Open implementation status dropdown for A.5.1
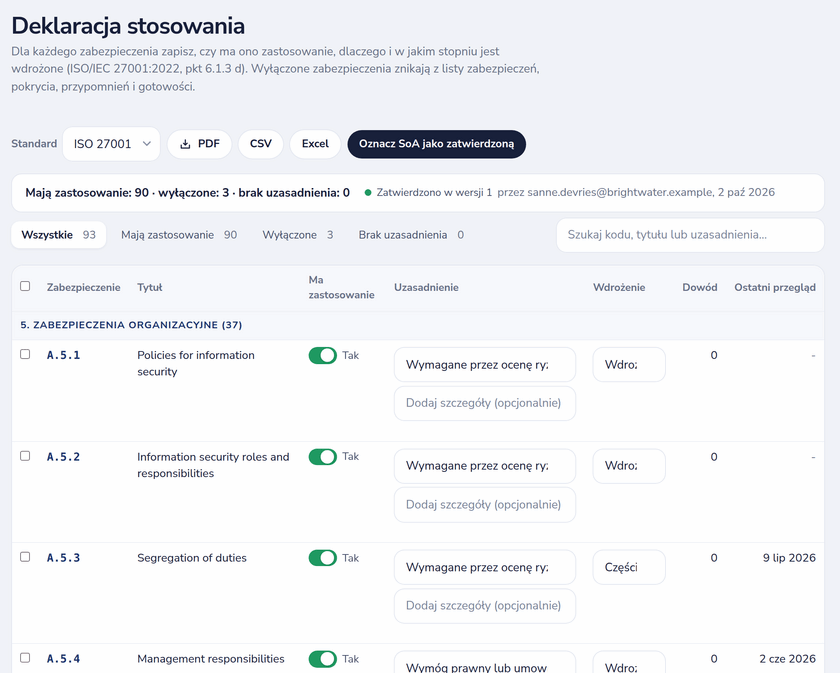 [x=629, y=365]
